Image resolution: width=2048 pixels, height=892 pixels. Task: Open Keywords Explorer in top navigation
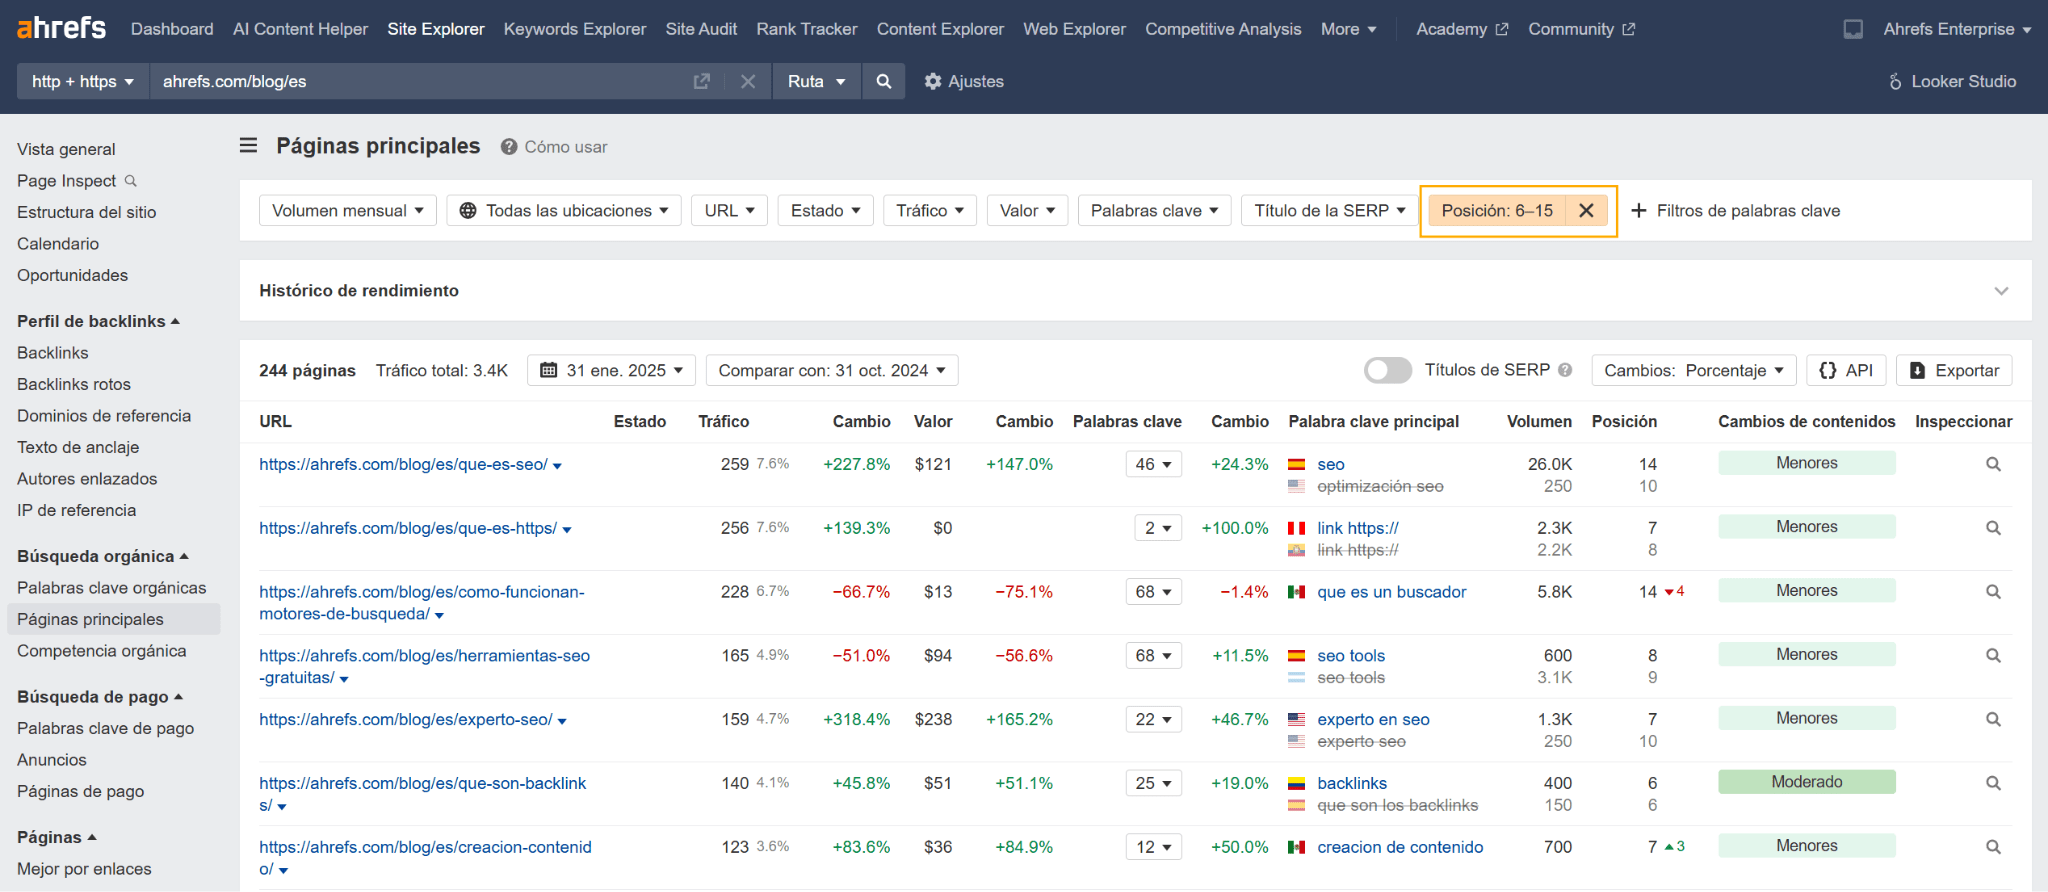[x=574, y=29]
